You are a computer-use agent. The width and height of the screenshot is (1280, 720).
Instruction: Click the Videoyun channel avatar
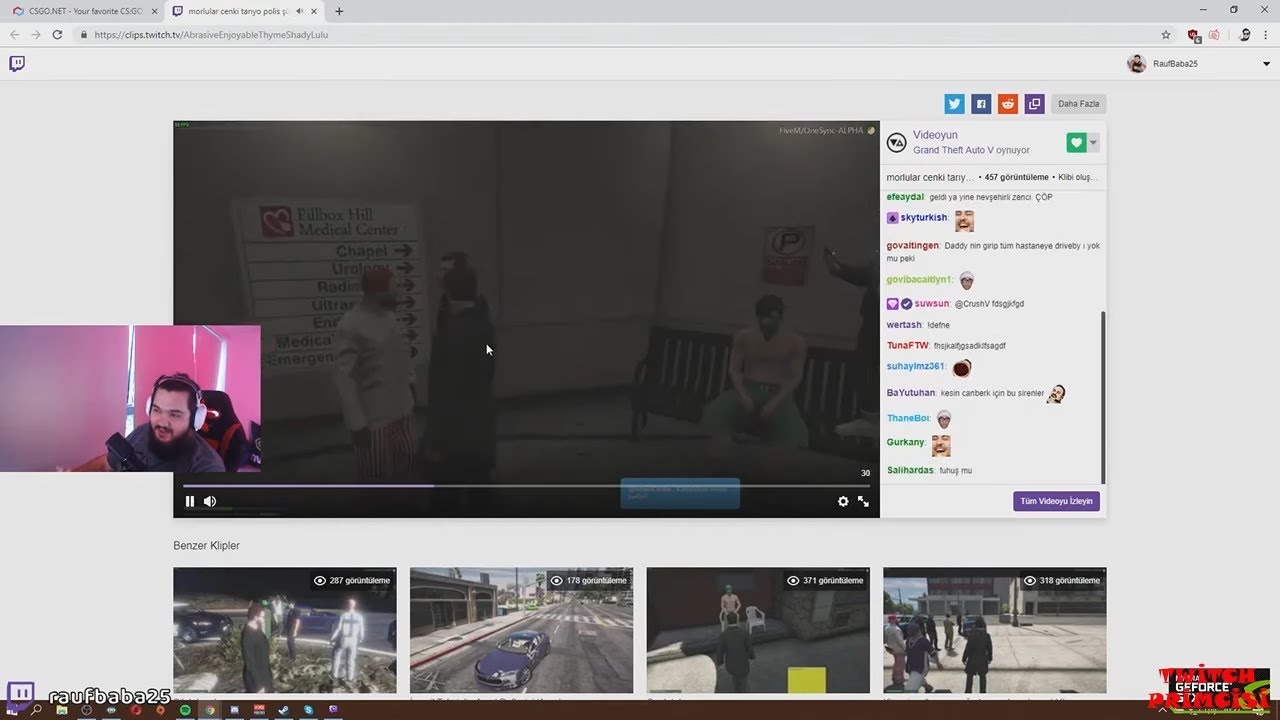point(897,143)
